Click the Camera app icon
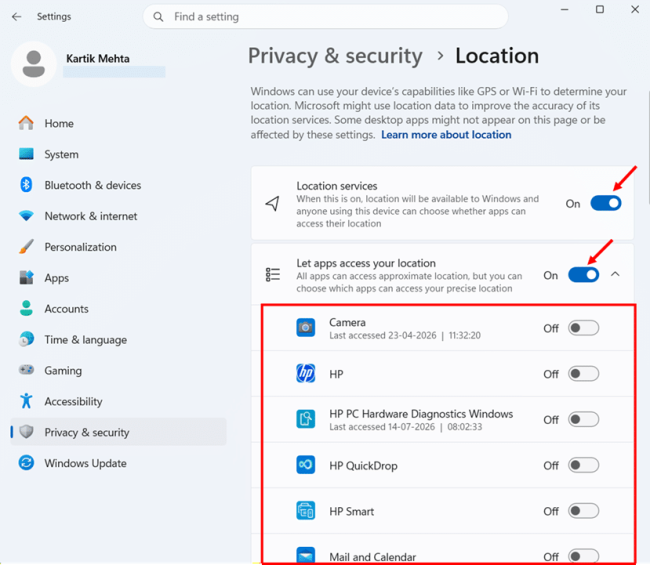This screenshot has width=650, height=565. click(x=306, y=328)
